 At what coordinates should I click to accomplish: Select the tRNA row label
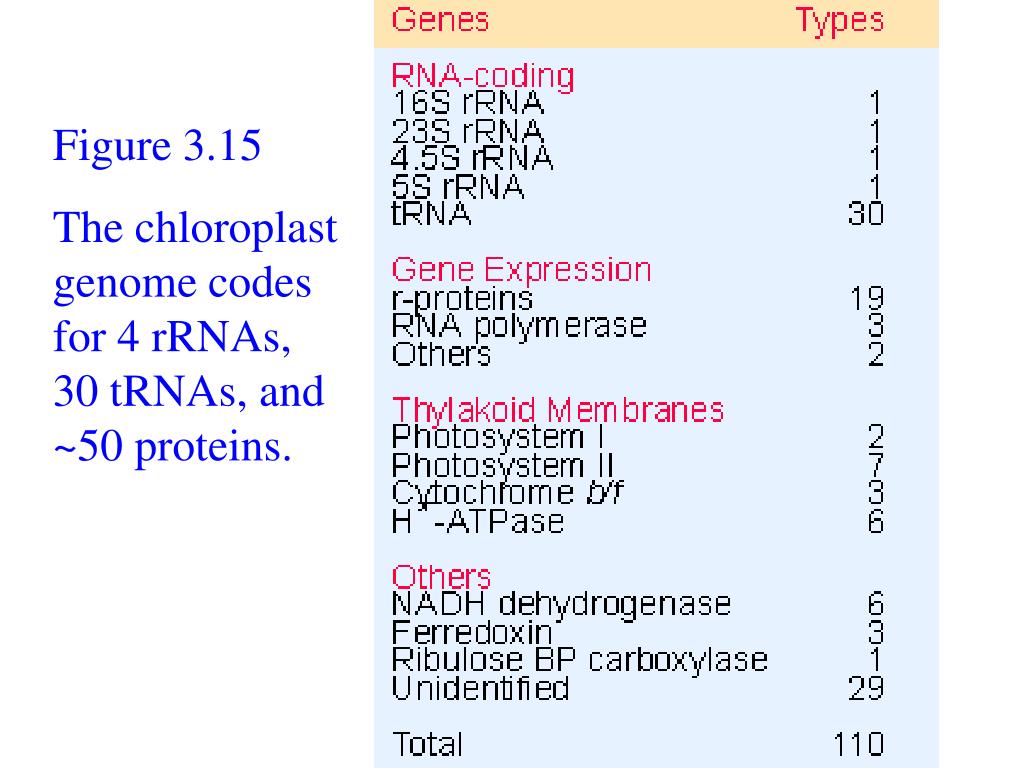pyautogui.click(x=431, y=214)
